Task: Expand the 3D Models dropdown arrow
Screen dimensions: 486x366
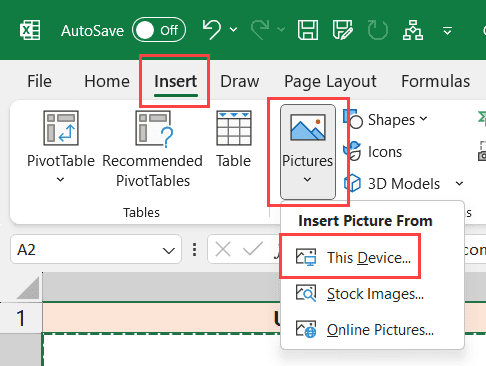Action: [459, 184]
